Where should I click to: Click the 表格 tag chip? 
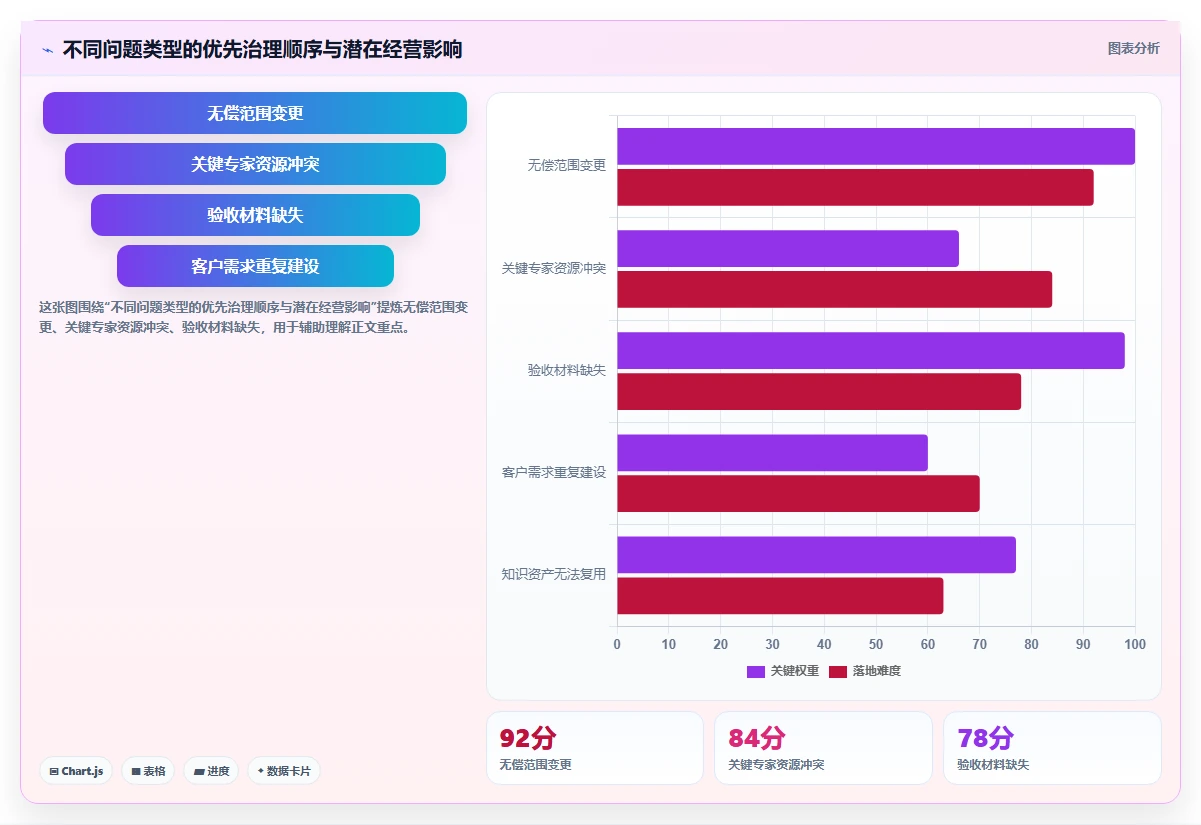coord(148,771)
